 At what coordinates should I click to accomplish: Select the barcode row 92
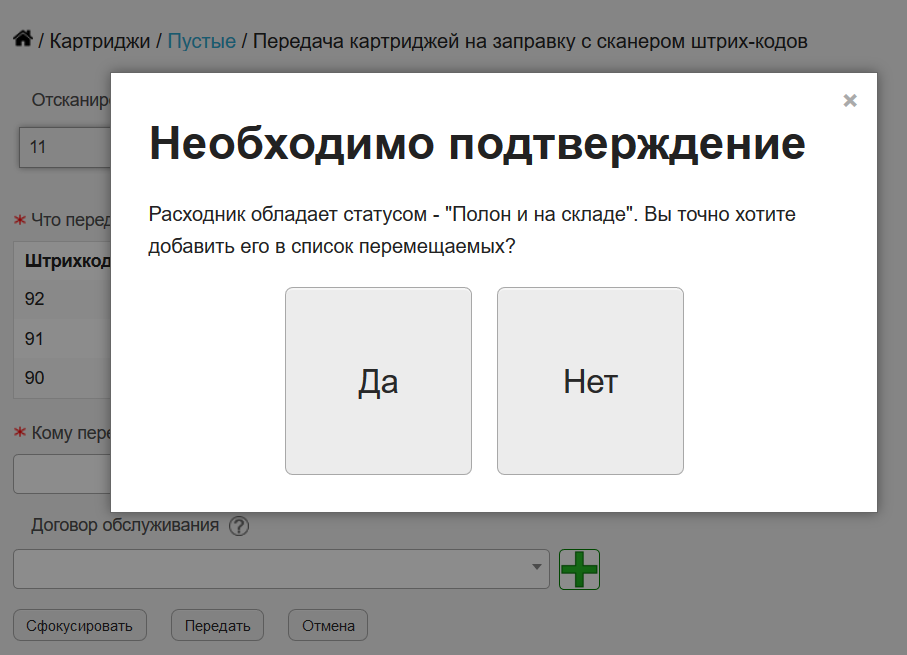pyautogui.click(x=62, y=299)
